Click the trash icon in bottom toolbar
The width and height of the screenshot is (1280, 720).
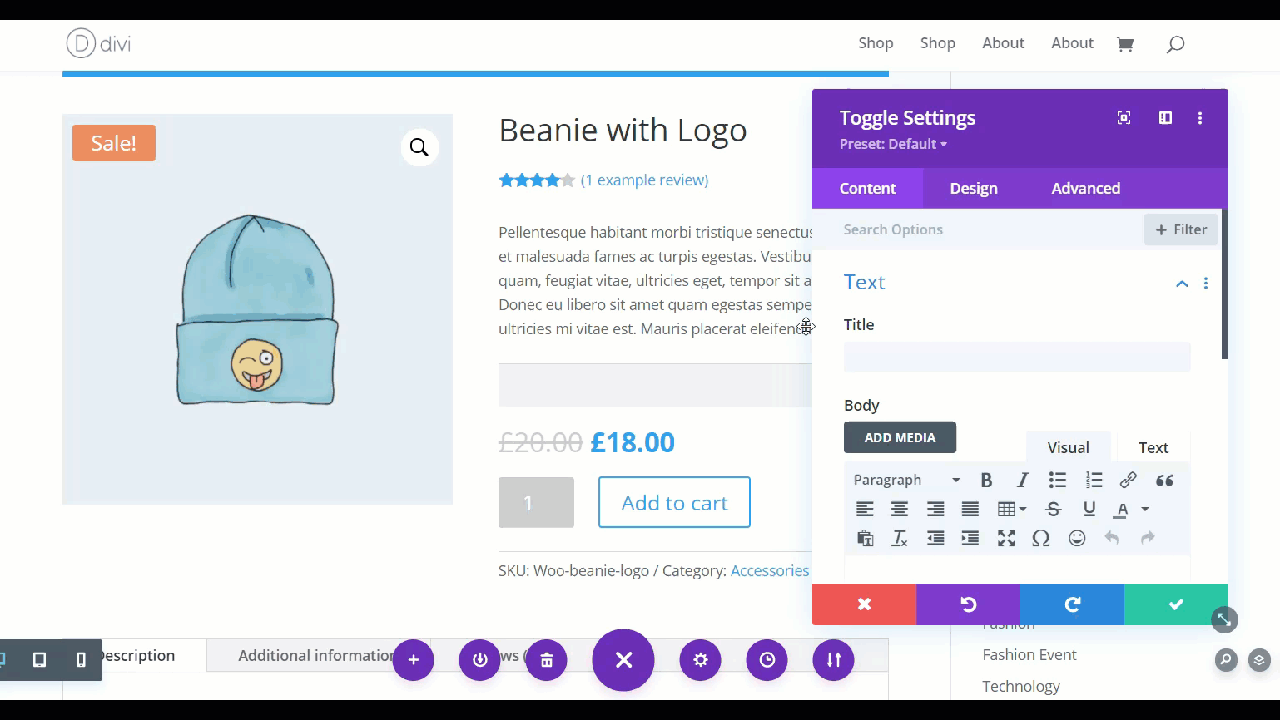[547, 660]
